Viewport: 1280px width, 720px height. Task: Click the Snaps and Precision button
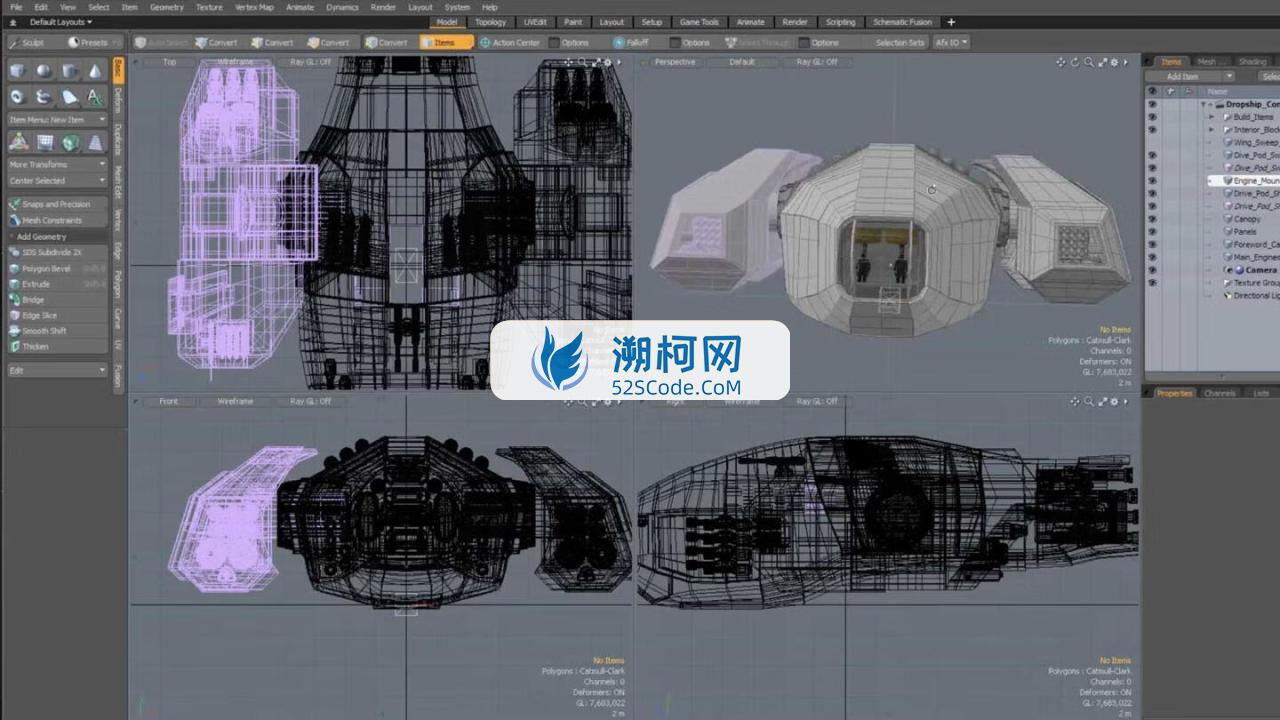(57, 204)
